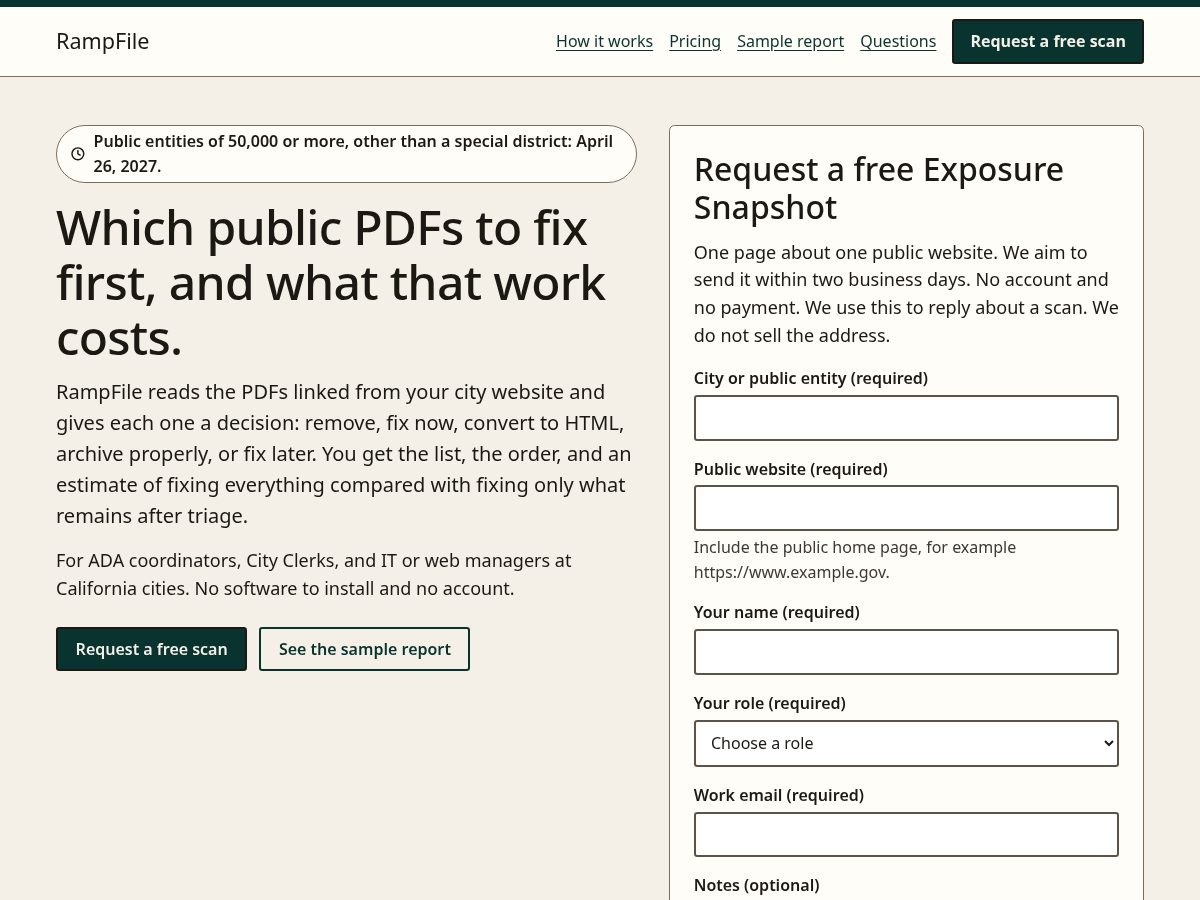Viewport: 1200px width, 900px height.
Task: Open See the sample report button
Action: [364, 649]
